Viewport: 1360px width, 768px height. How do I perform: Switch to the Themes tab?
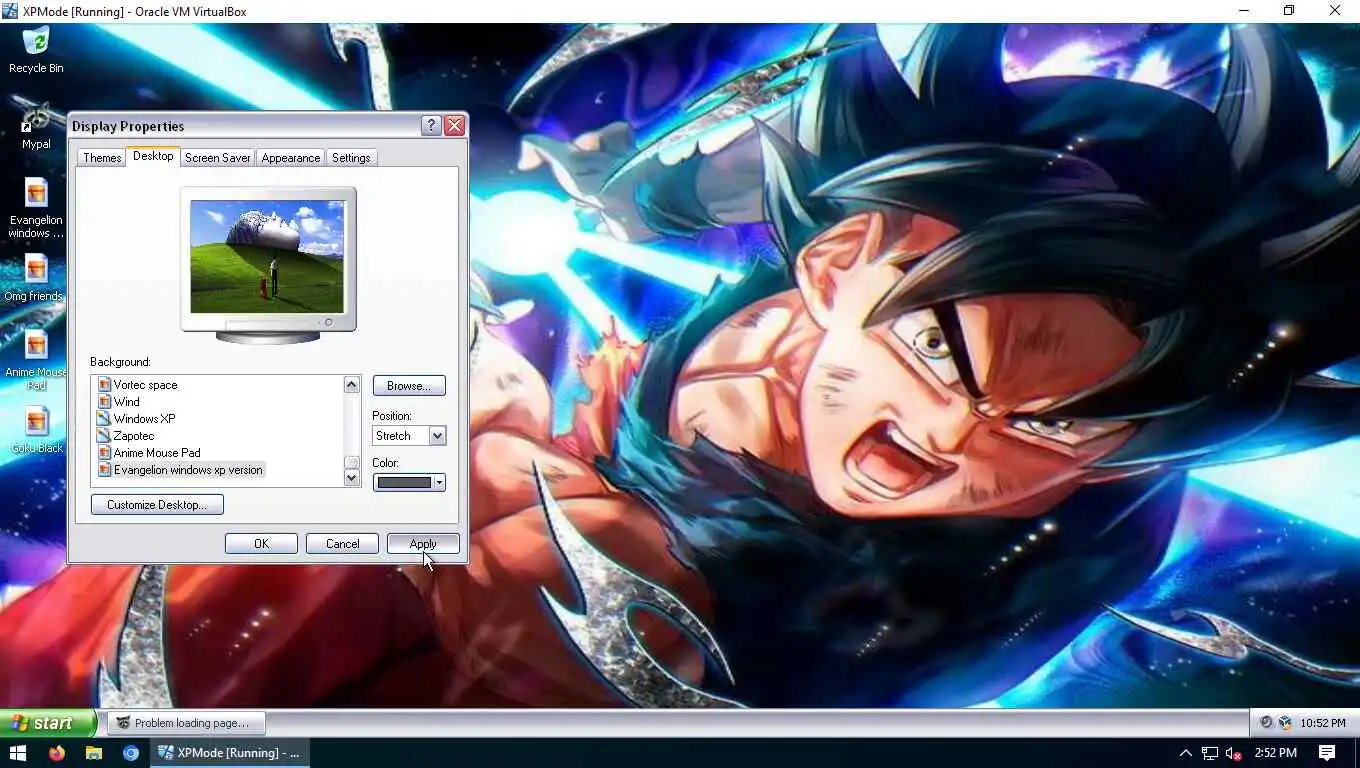point(102,158)
